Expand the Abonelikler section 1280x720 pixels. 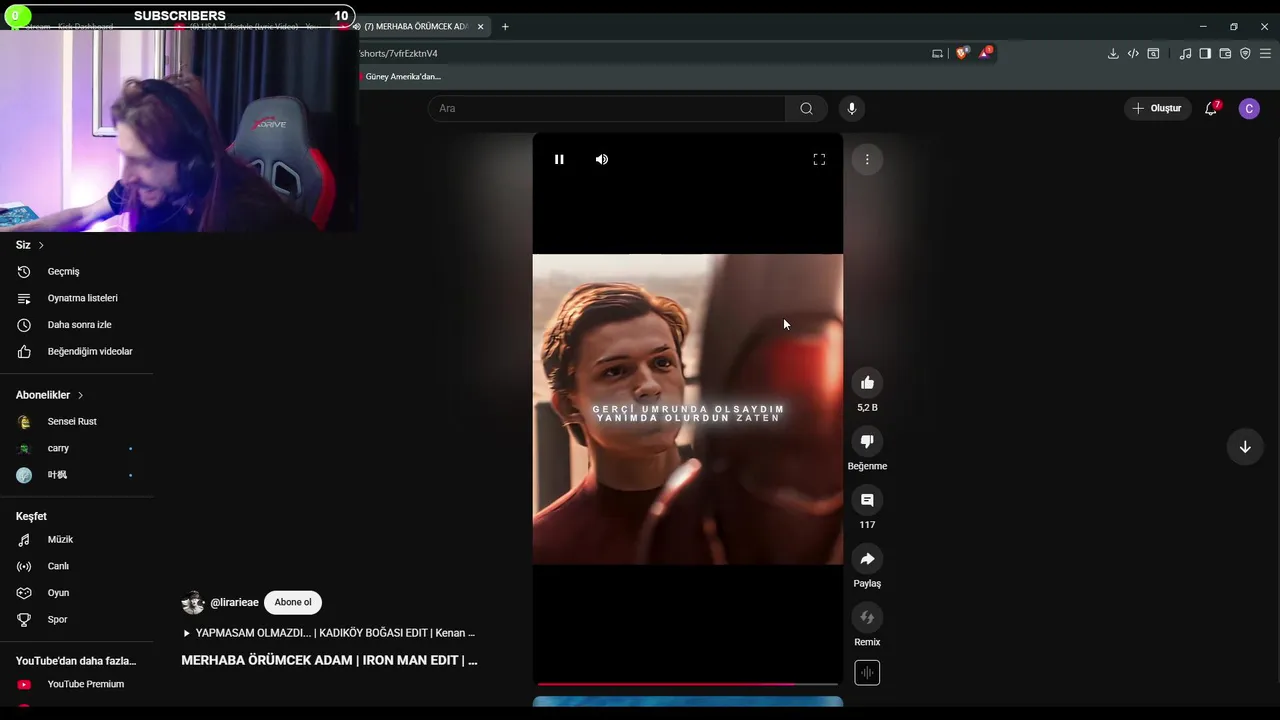tap(50, 395)
